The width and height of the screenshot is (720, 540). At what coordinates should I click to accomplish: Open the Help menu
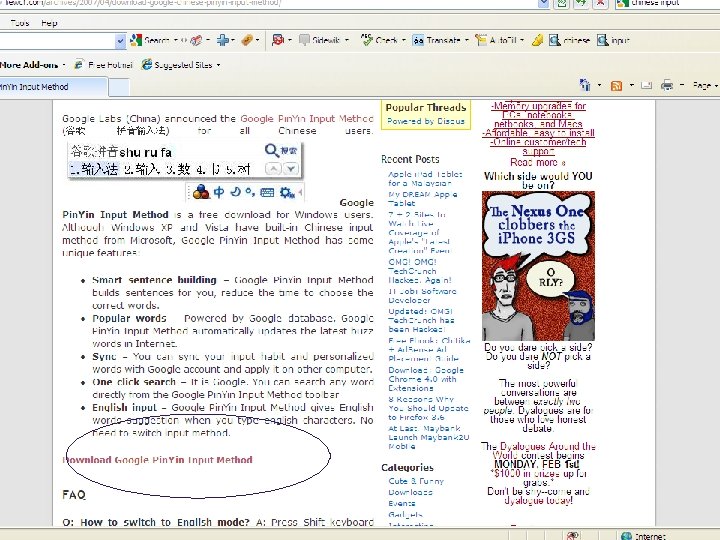coord(49,22)
